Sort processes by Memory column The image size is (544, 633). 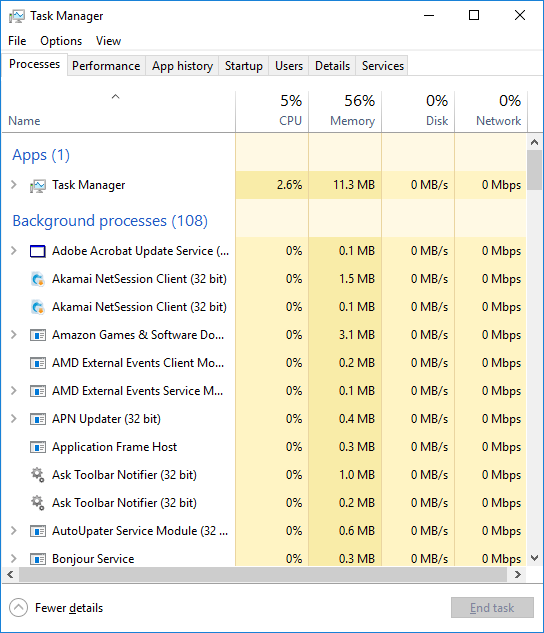[x=345, y=111]
